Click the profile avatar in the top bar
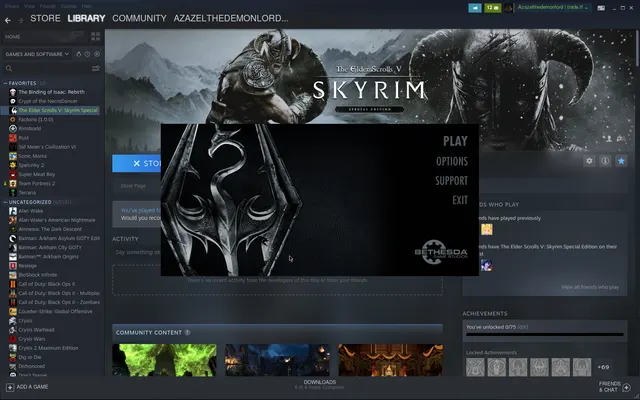The image size is (640, 400). (509, 8)
